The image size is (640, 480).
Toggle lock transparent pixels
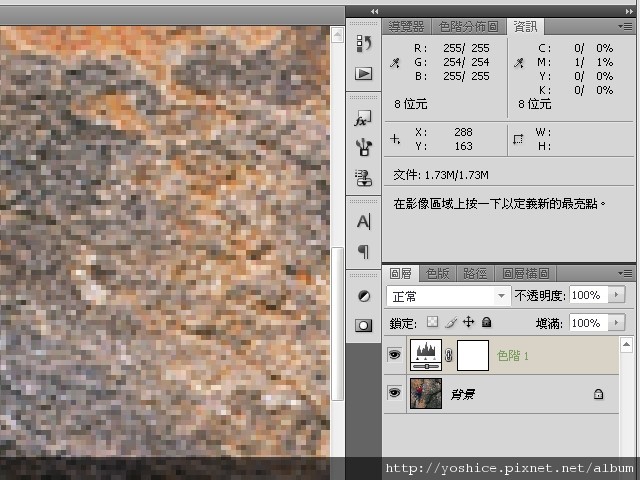pos(432,322)
